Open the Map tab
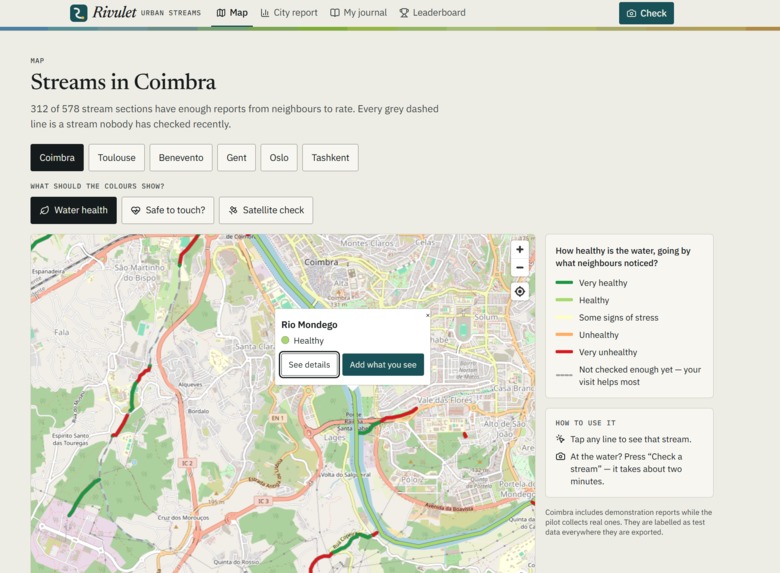The height and width of the screenshot is (573, 780). pyautogui.click(x=232, y=13)
